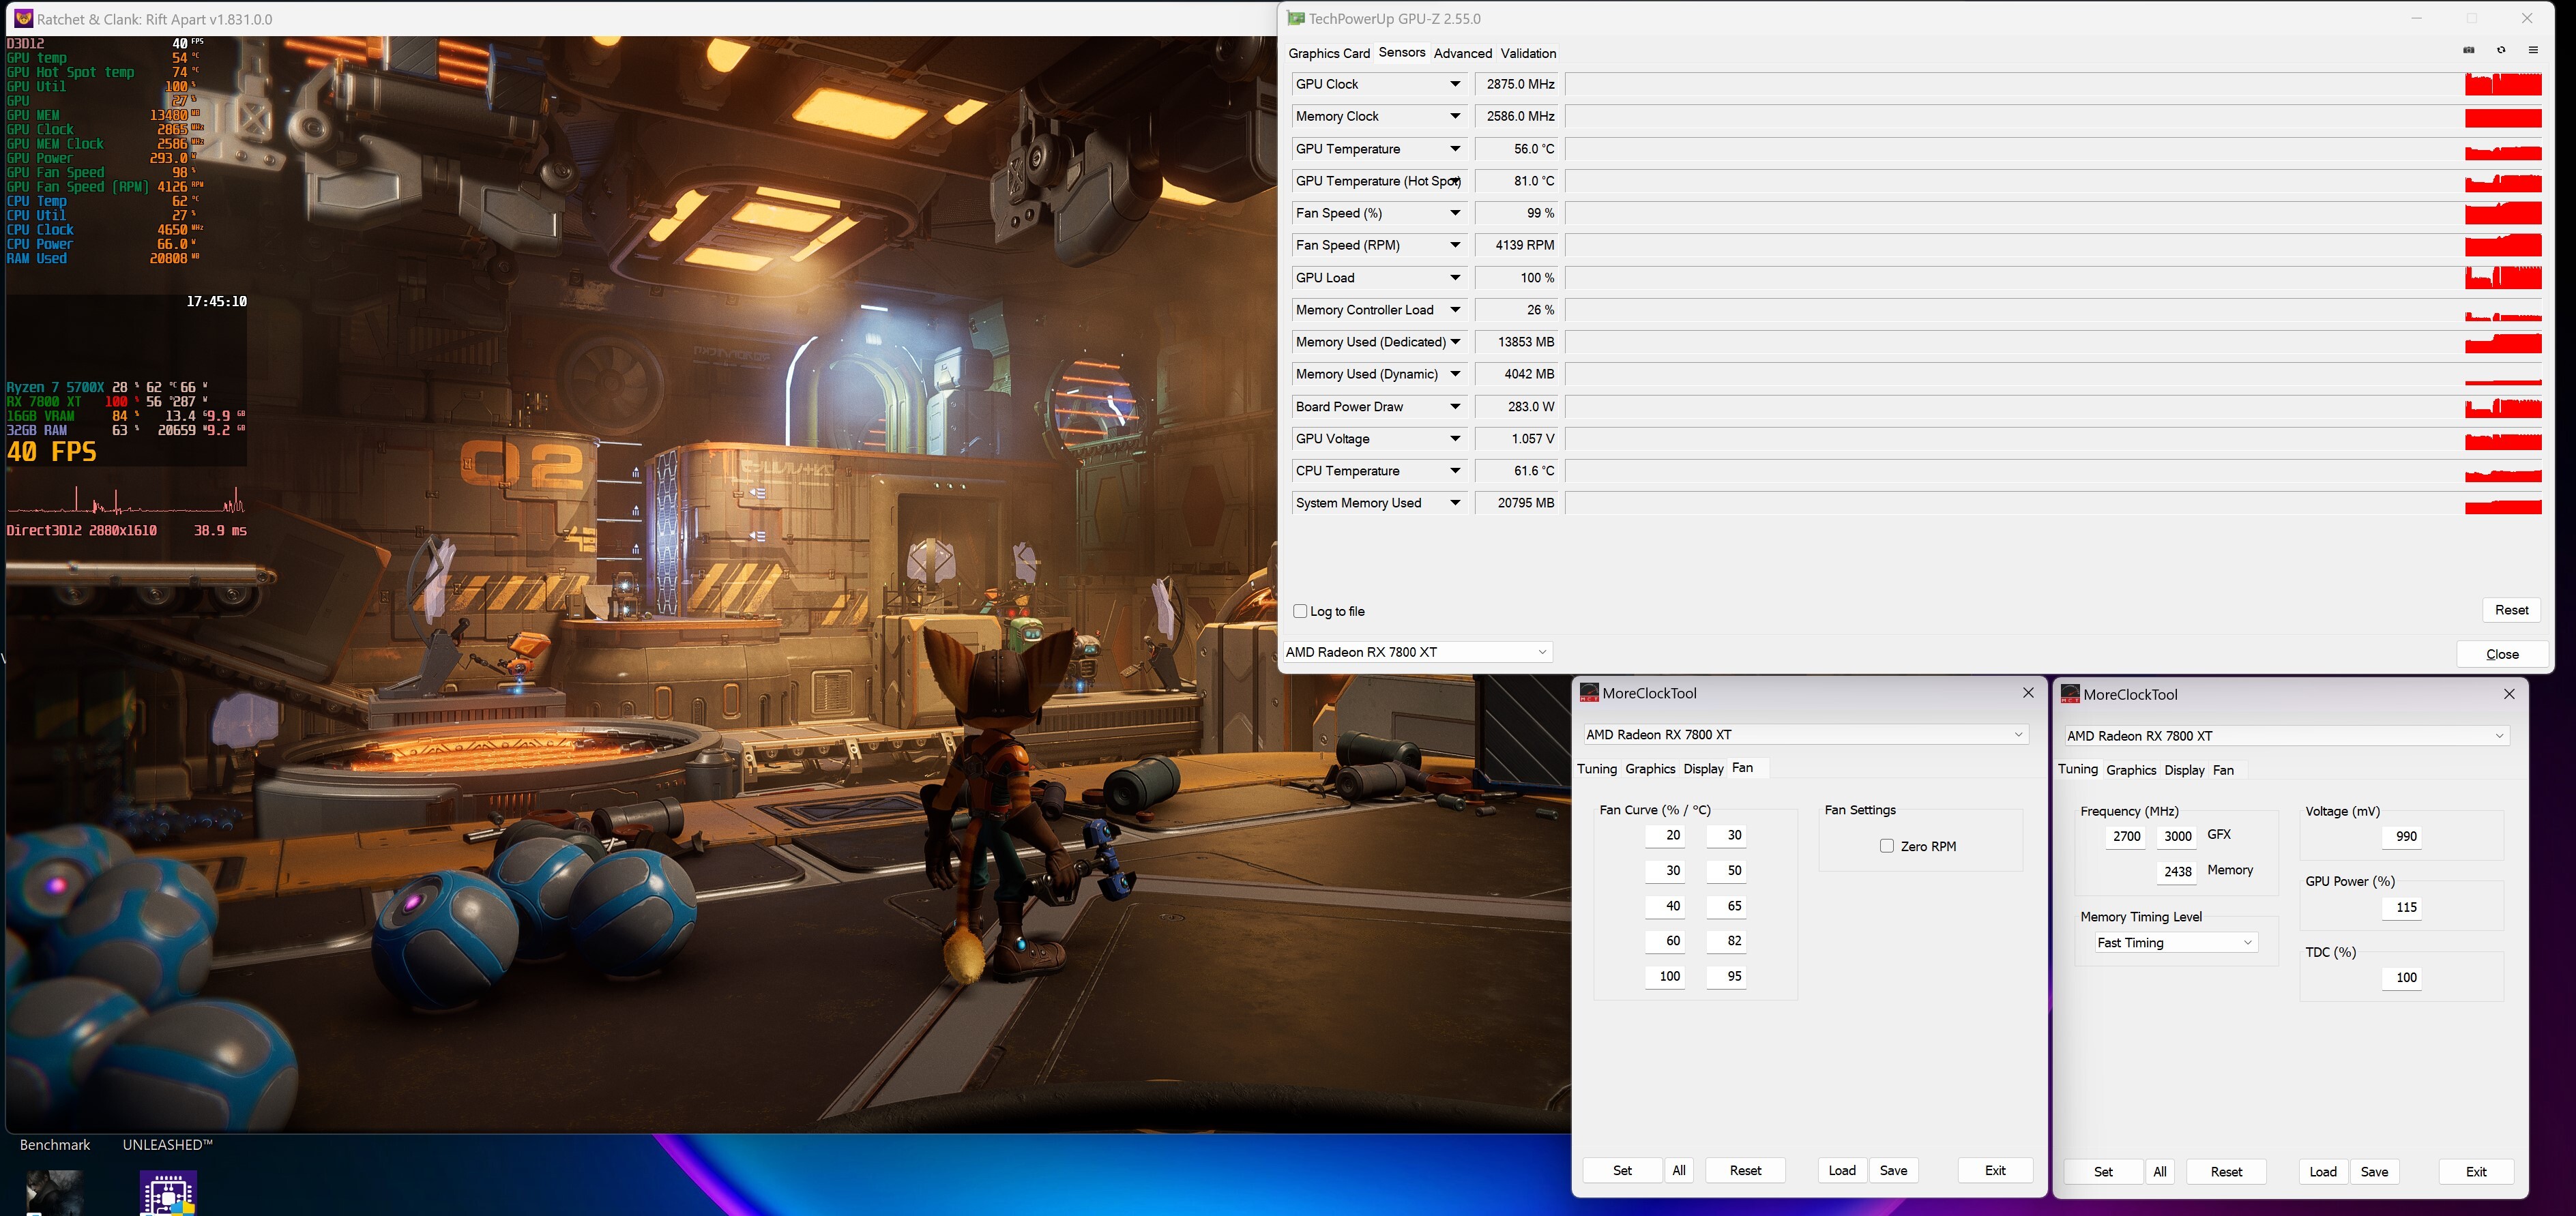Open the GPU Clock sensor dropdown arrow
The height and width of the screenshot is (1216, 2576).
(1455, 84)
